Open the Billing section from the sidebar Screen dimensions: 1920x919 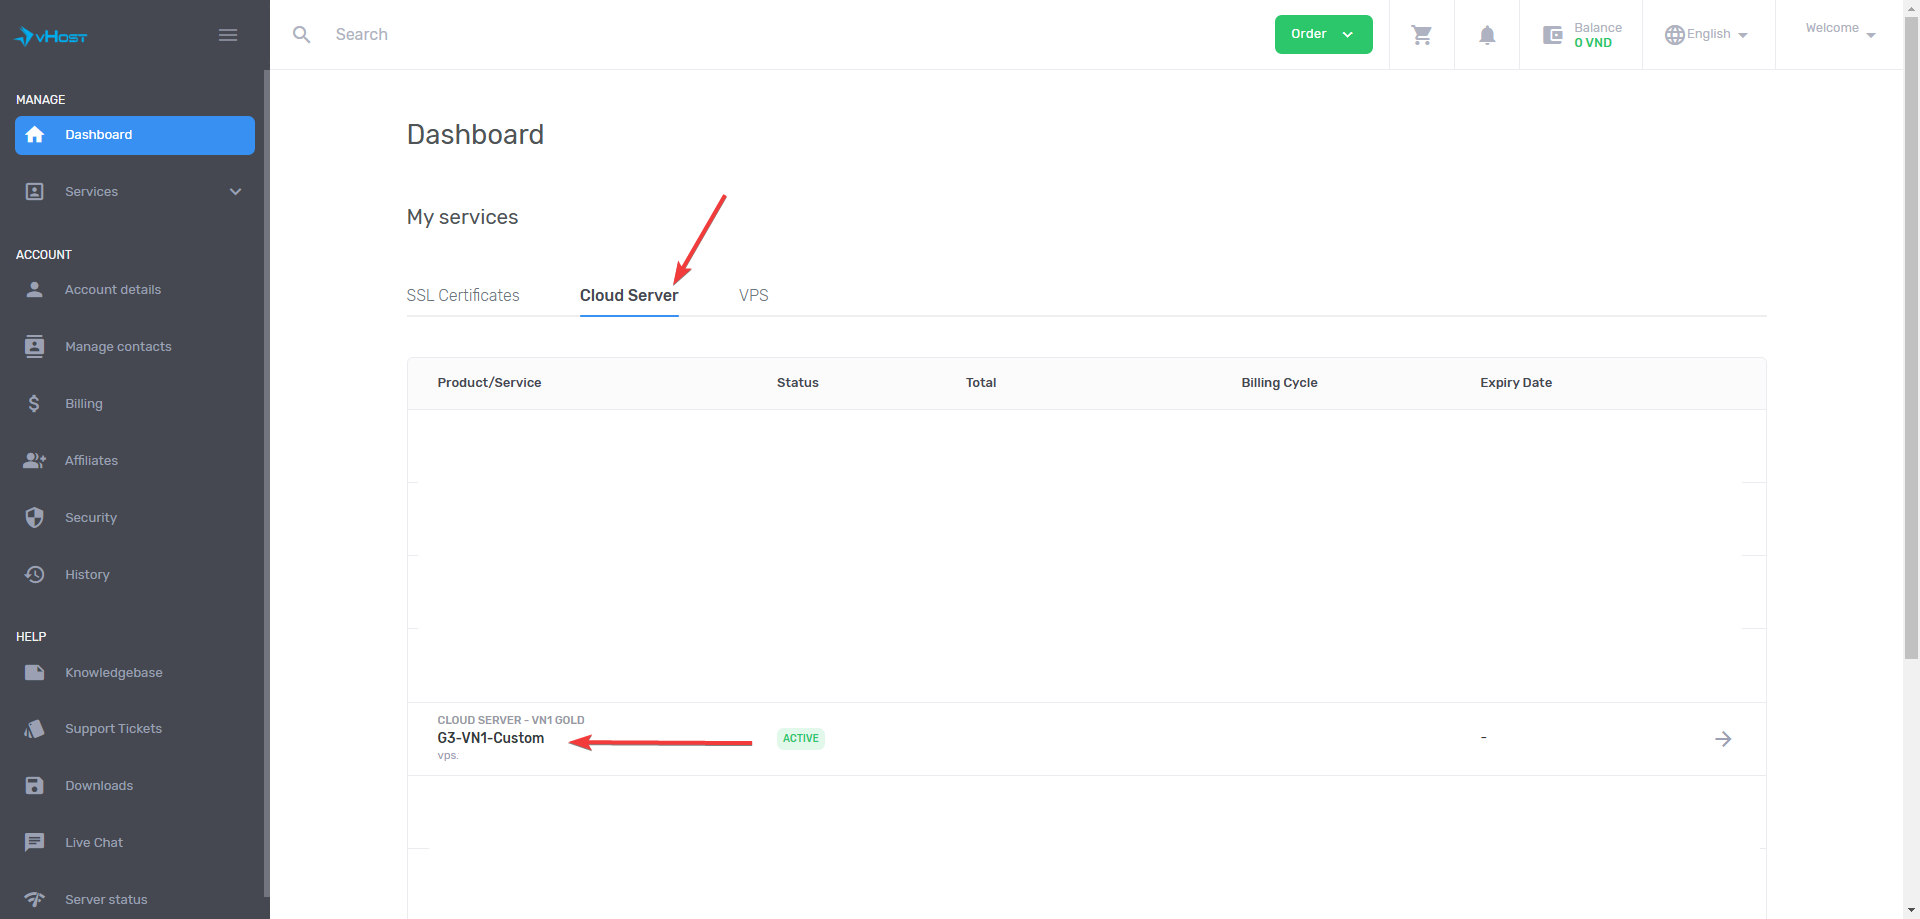83,403
